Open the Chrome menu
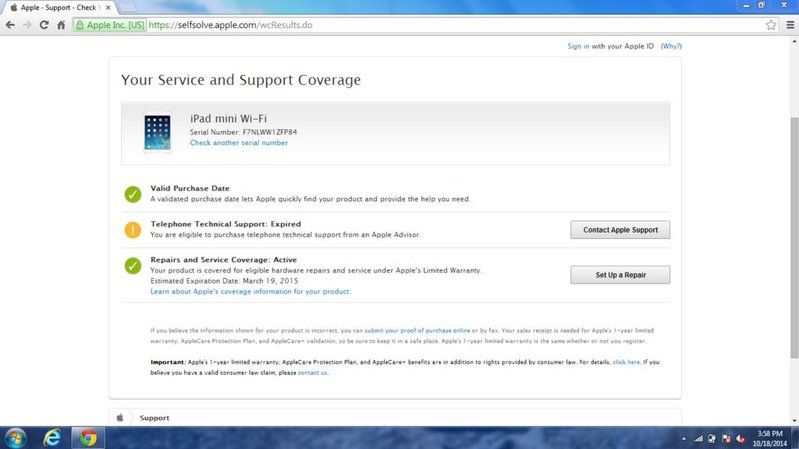This screenshot has height=449, width=799. (790, 25)
